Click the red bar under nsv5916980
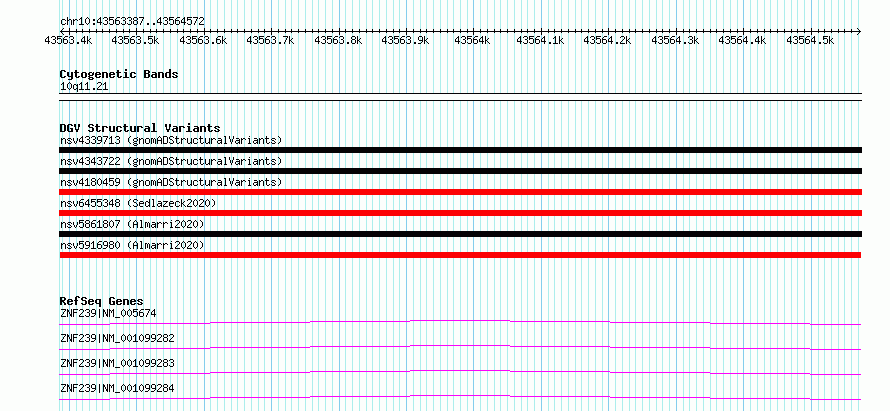 click(460, 255)
